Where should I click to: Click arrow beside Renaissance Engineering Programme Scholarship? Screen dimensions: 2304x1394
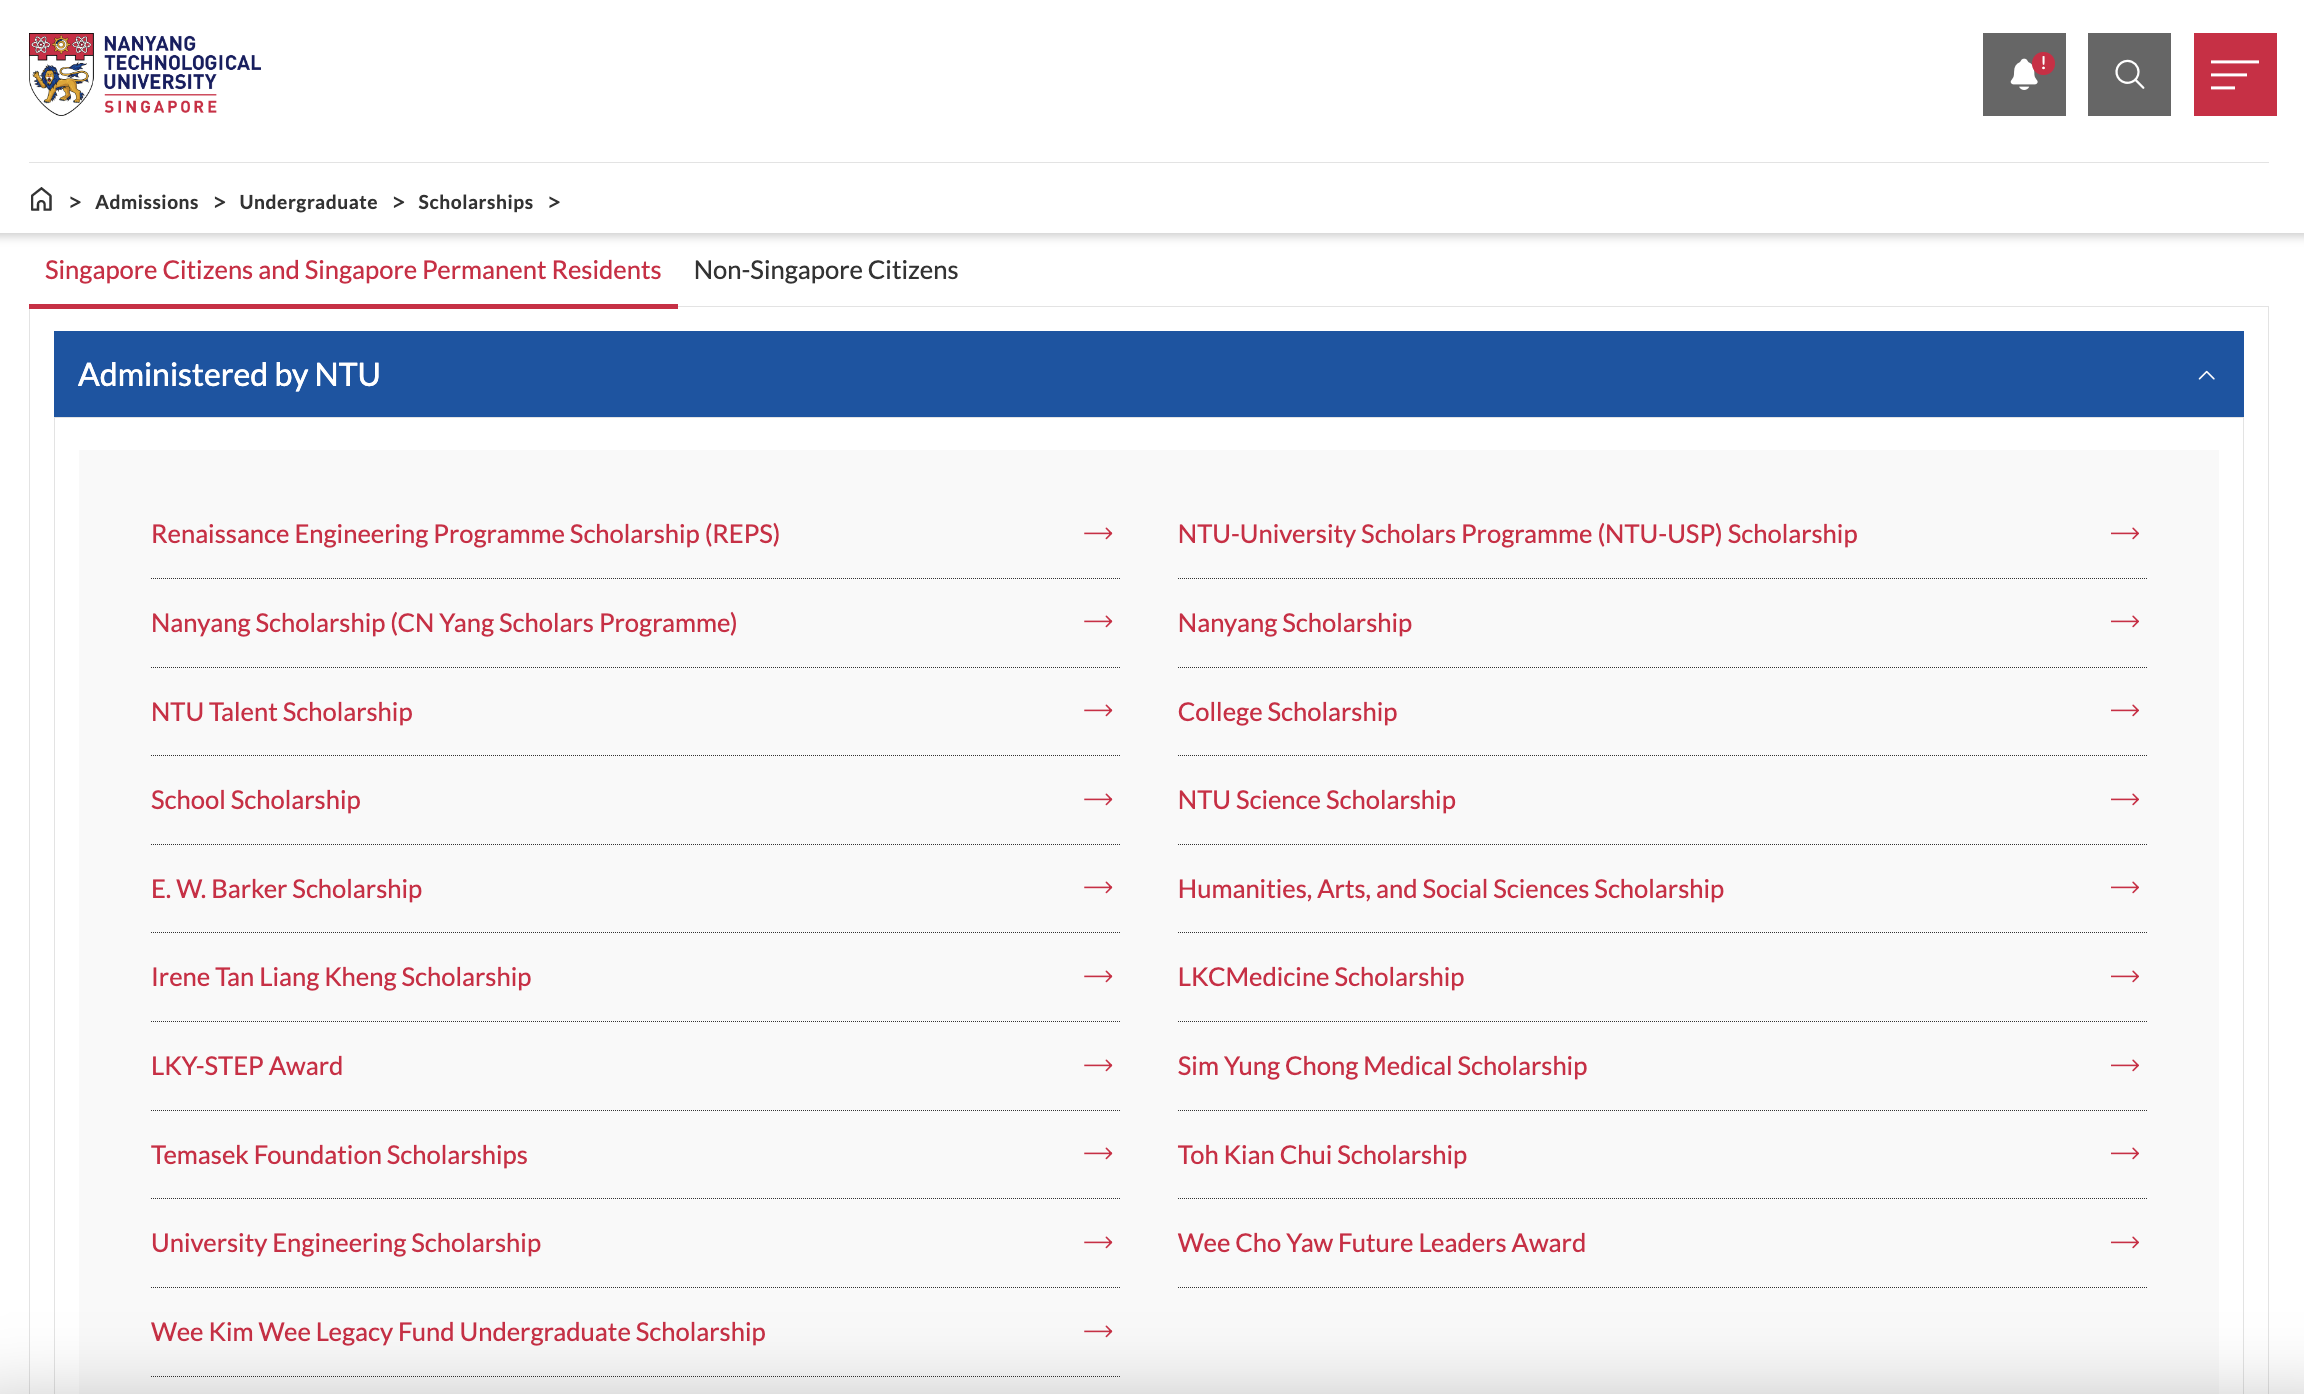(1098, 533)
